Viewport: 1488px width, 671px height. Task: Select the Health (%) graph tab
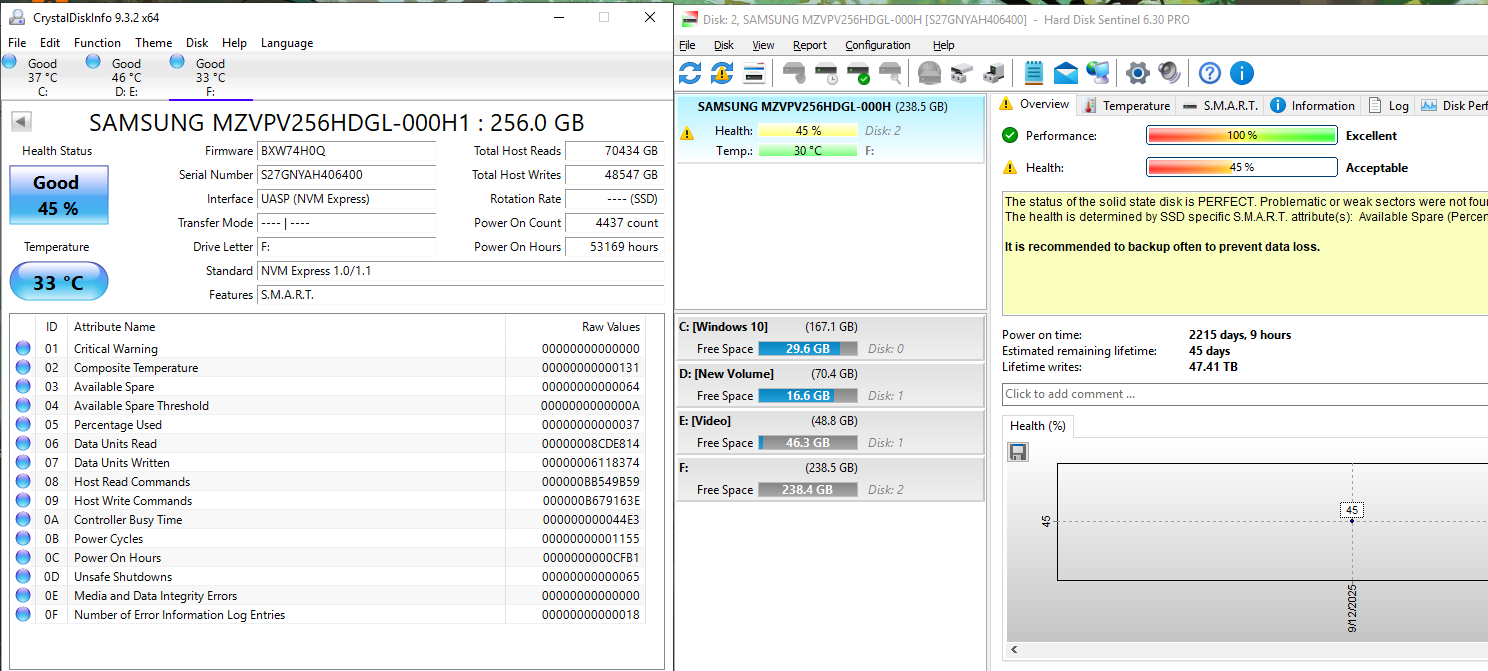pos(1037,426)
